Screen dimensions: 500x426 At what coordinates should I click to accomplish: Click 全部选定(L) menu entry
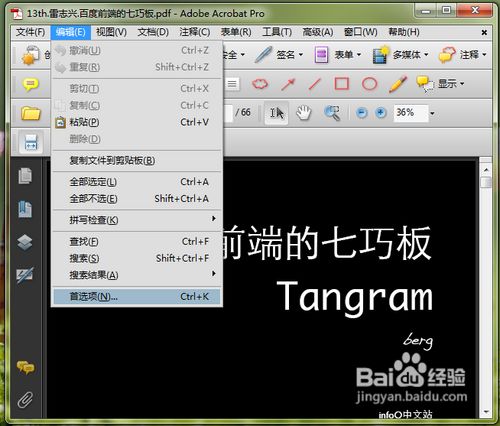pos(137,182)
